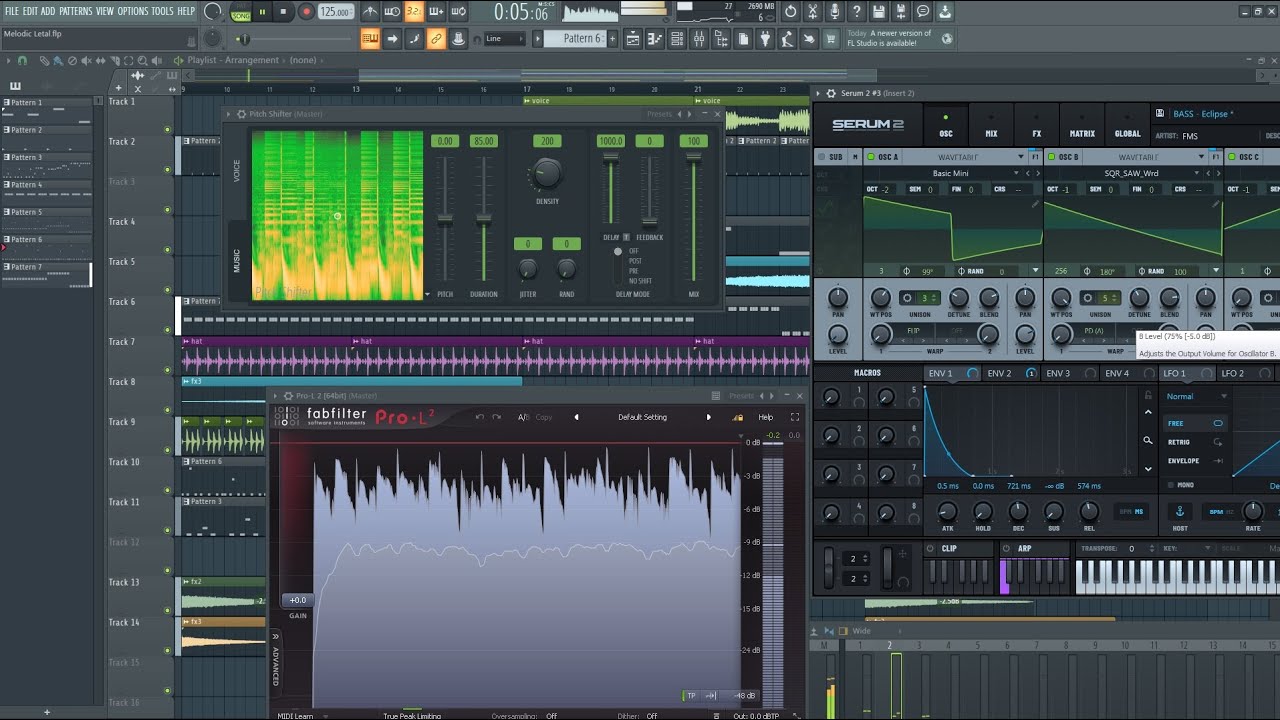Toggle Pro-L 2 full screen icon
The width and height of the screenshot is (1280, 720).
795,417
